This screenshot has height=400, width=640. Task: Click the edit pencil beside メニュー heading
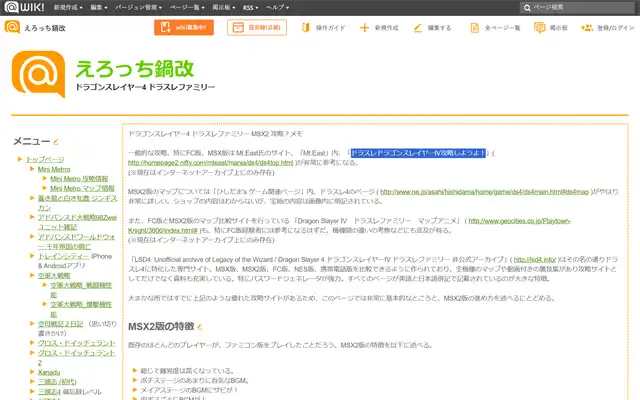coord(56,142)
